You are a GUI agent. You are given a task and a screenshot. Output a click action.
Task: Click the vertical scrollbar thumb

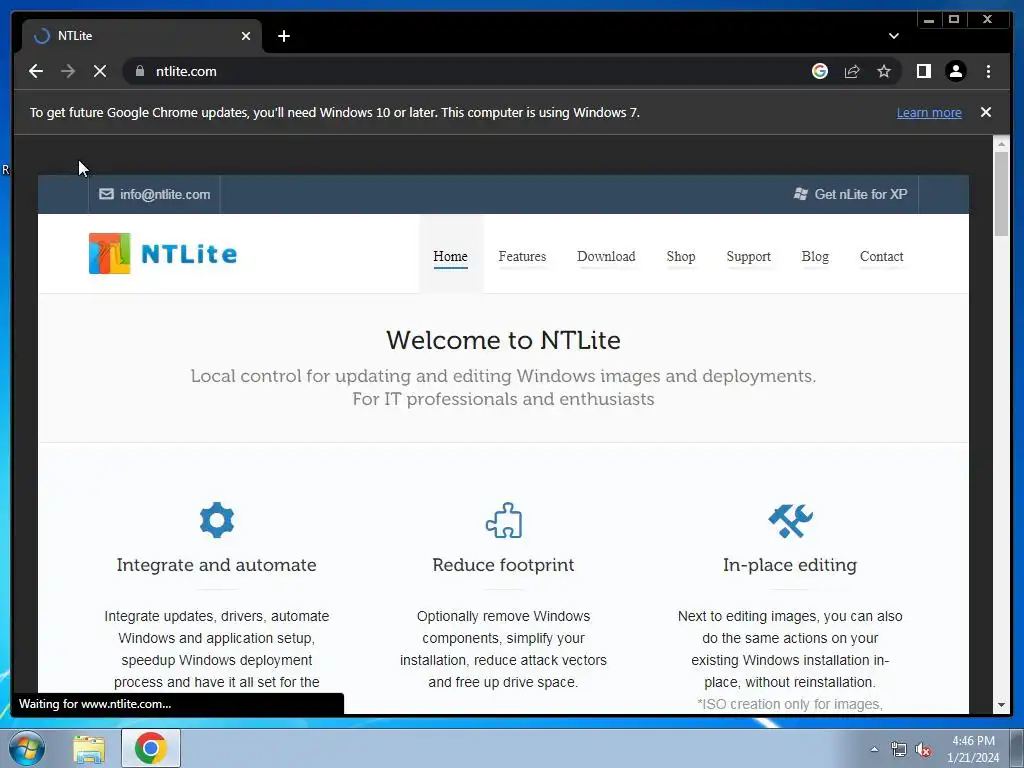(x=1001, y=194)
